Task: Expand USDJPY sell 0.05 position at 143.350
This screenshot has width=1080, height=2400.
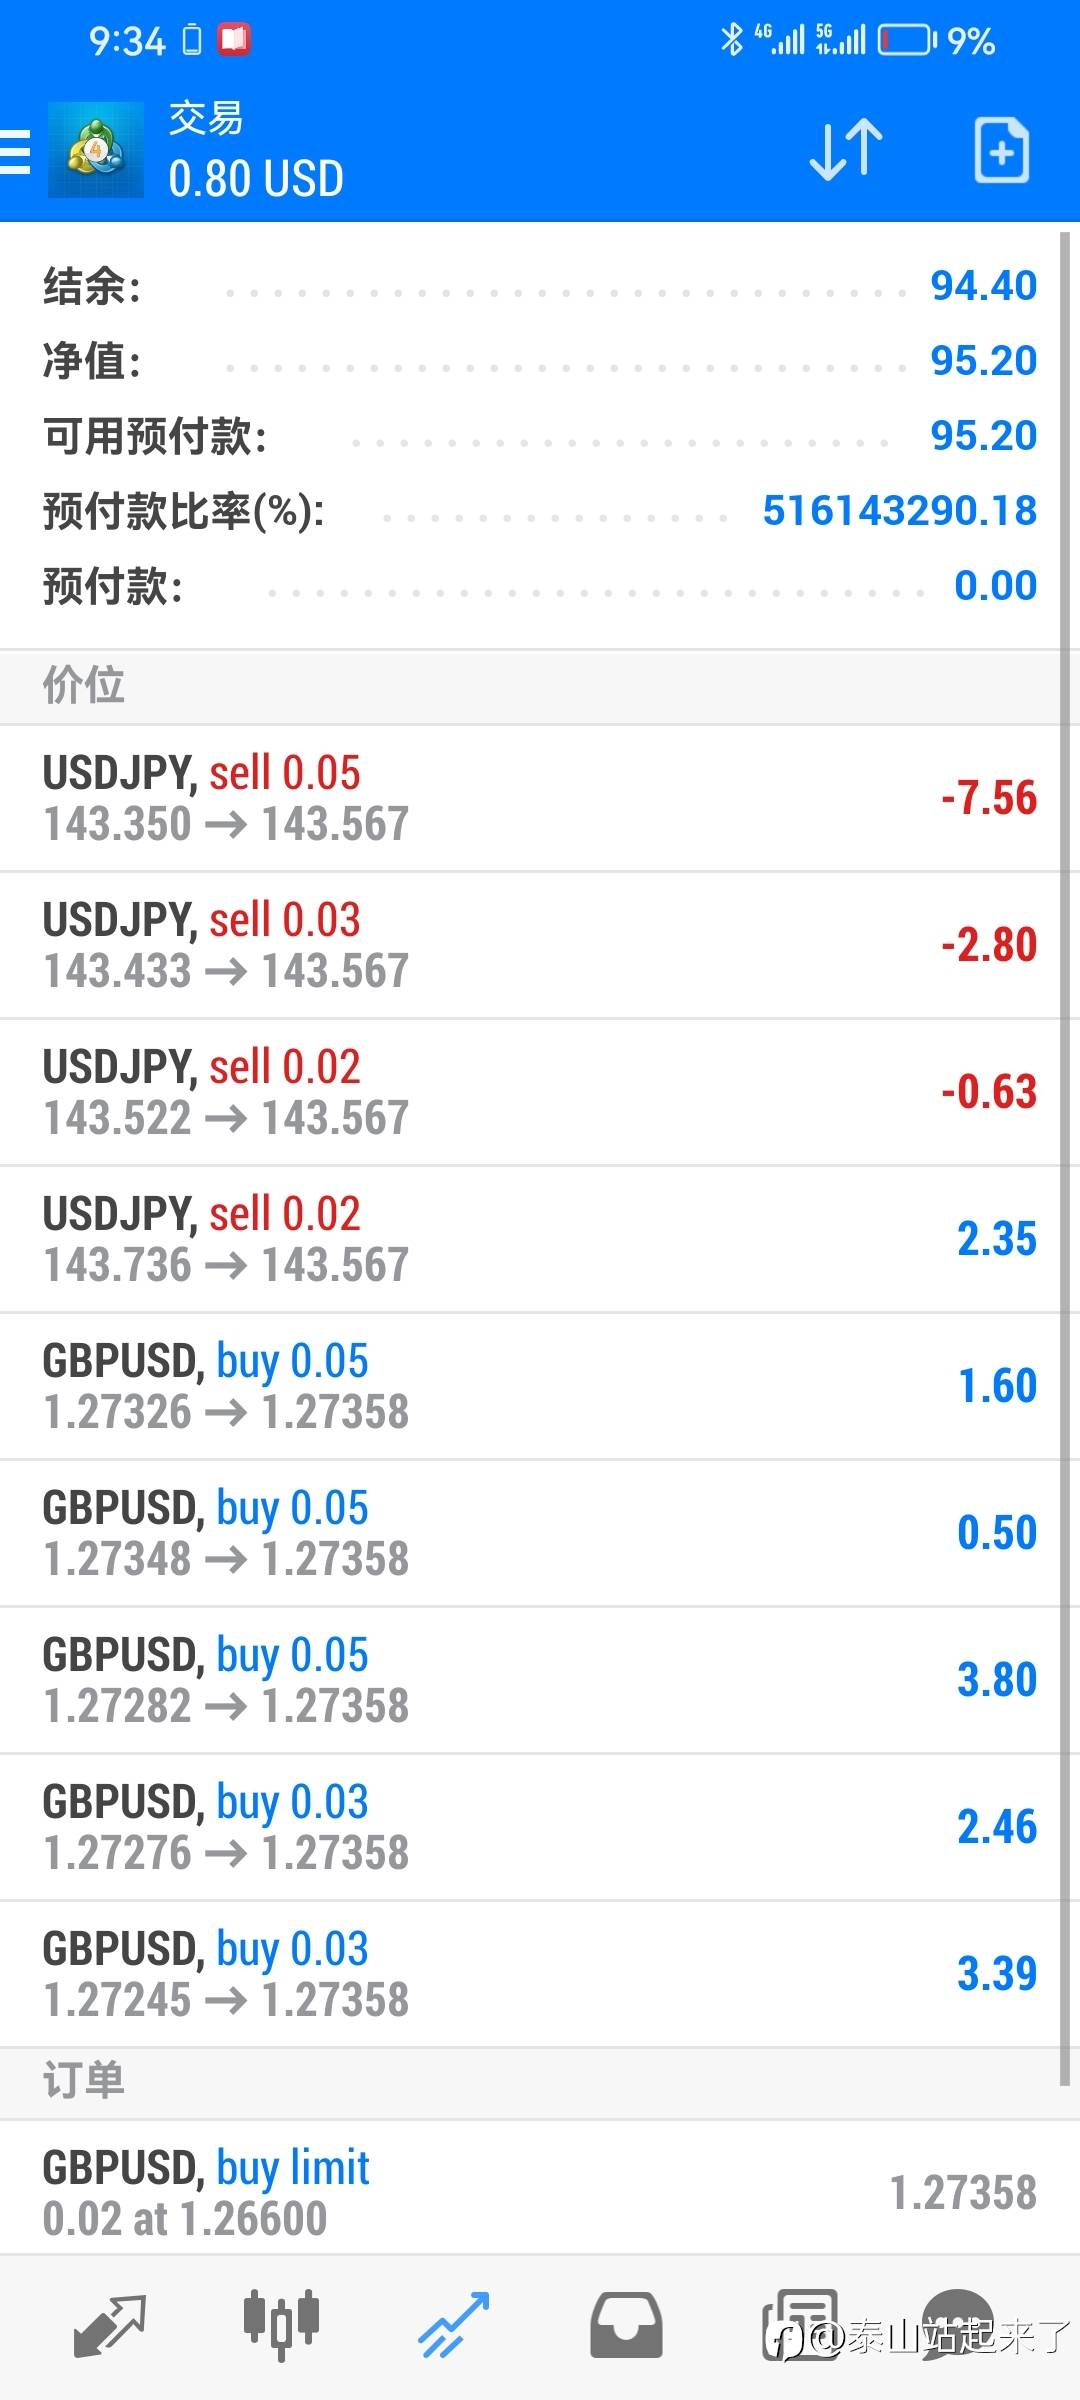Action: pyautogui.click(x=530, y=798)
